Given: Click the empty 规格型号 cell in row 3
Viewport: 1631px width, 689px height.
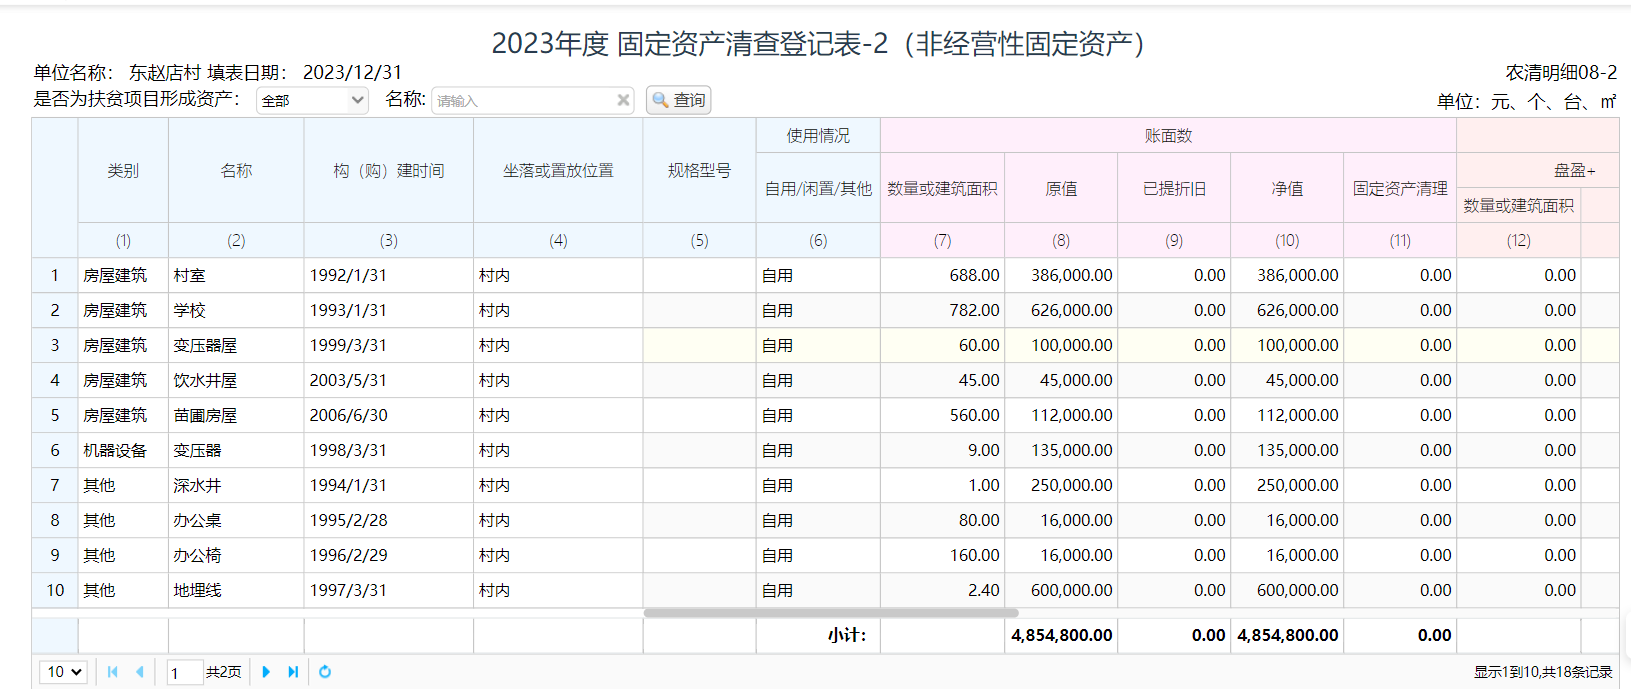Looking at the screenshot, I should click(699, 345).
